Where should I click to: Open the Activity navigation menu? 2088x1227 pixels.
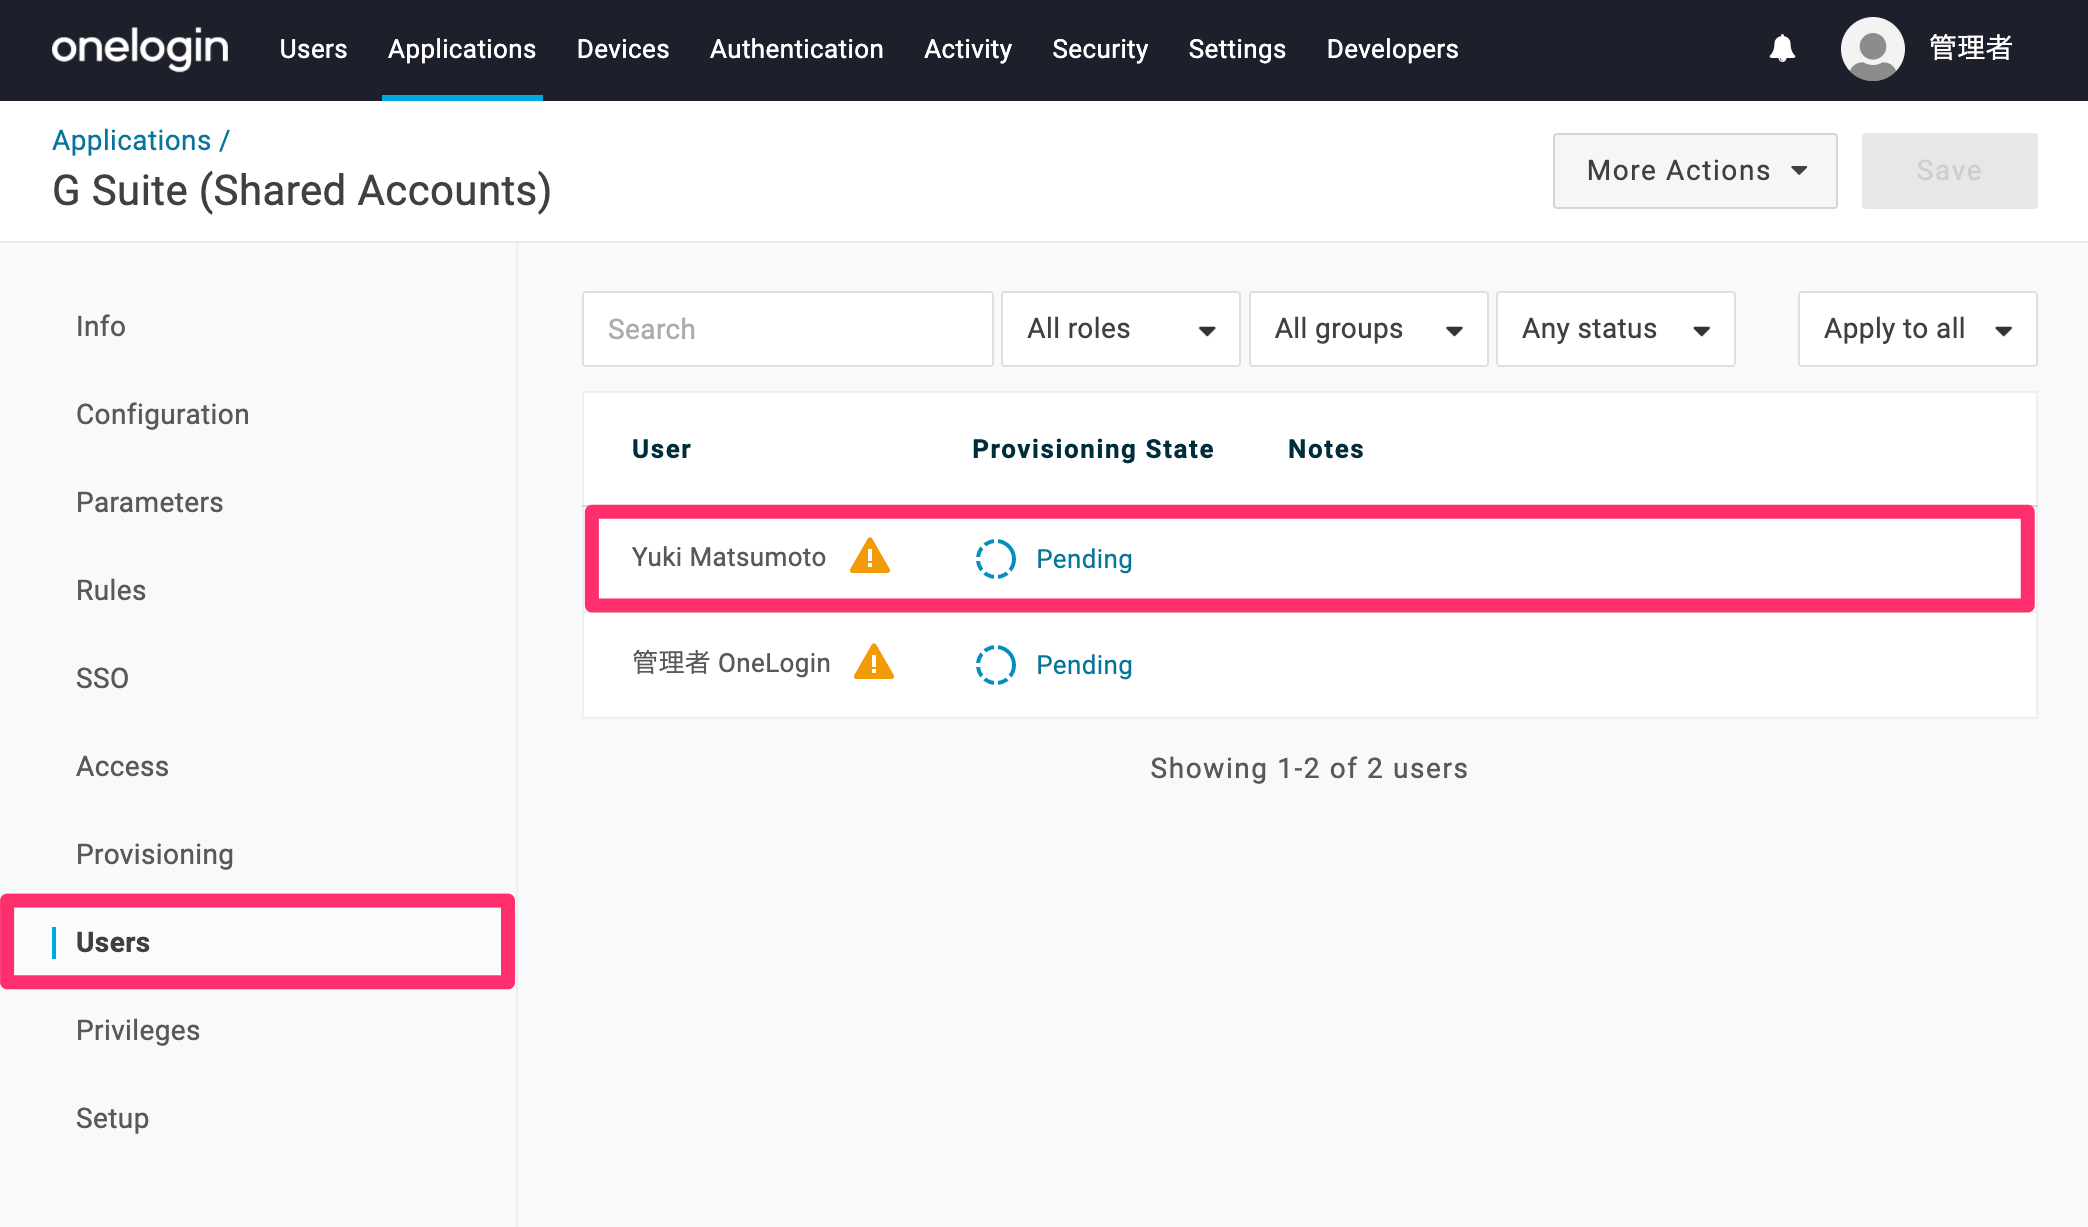[x=968, y=49]
